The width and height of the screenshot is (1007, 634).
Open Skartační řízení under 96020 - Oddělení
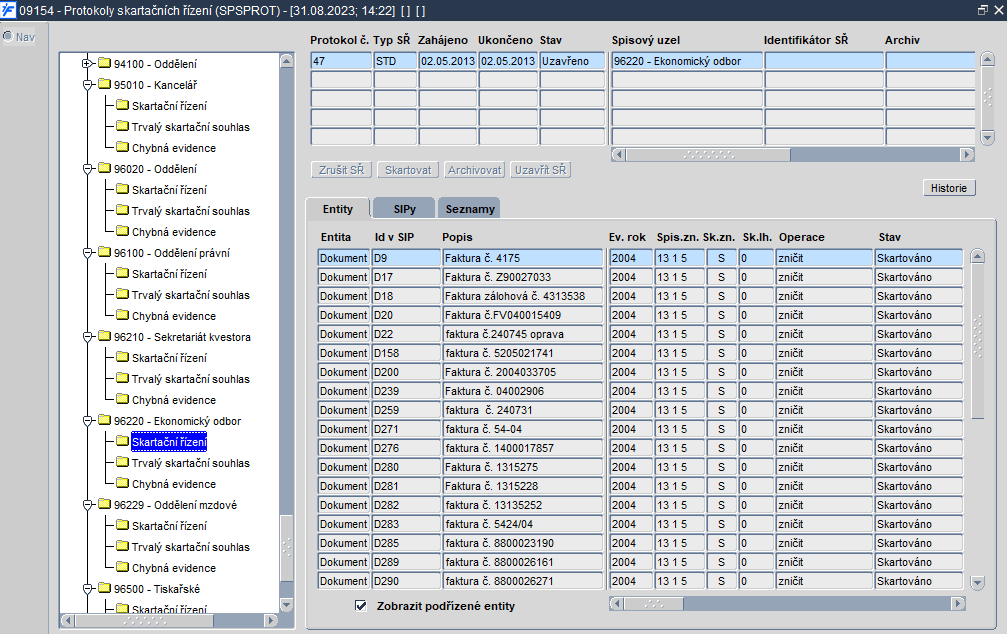click(x=170, y=190)
